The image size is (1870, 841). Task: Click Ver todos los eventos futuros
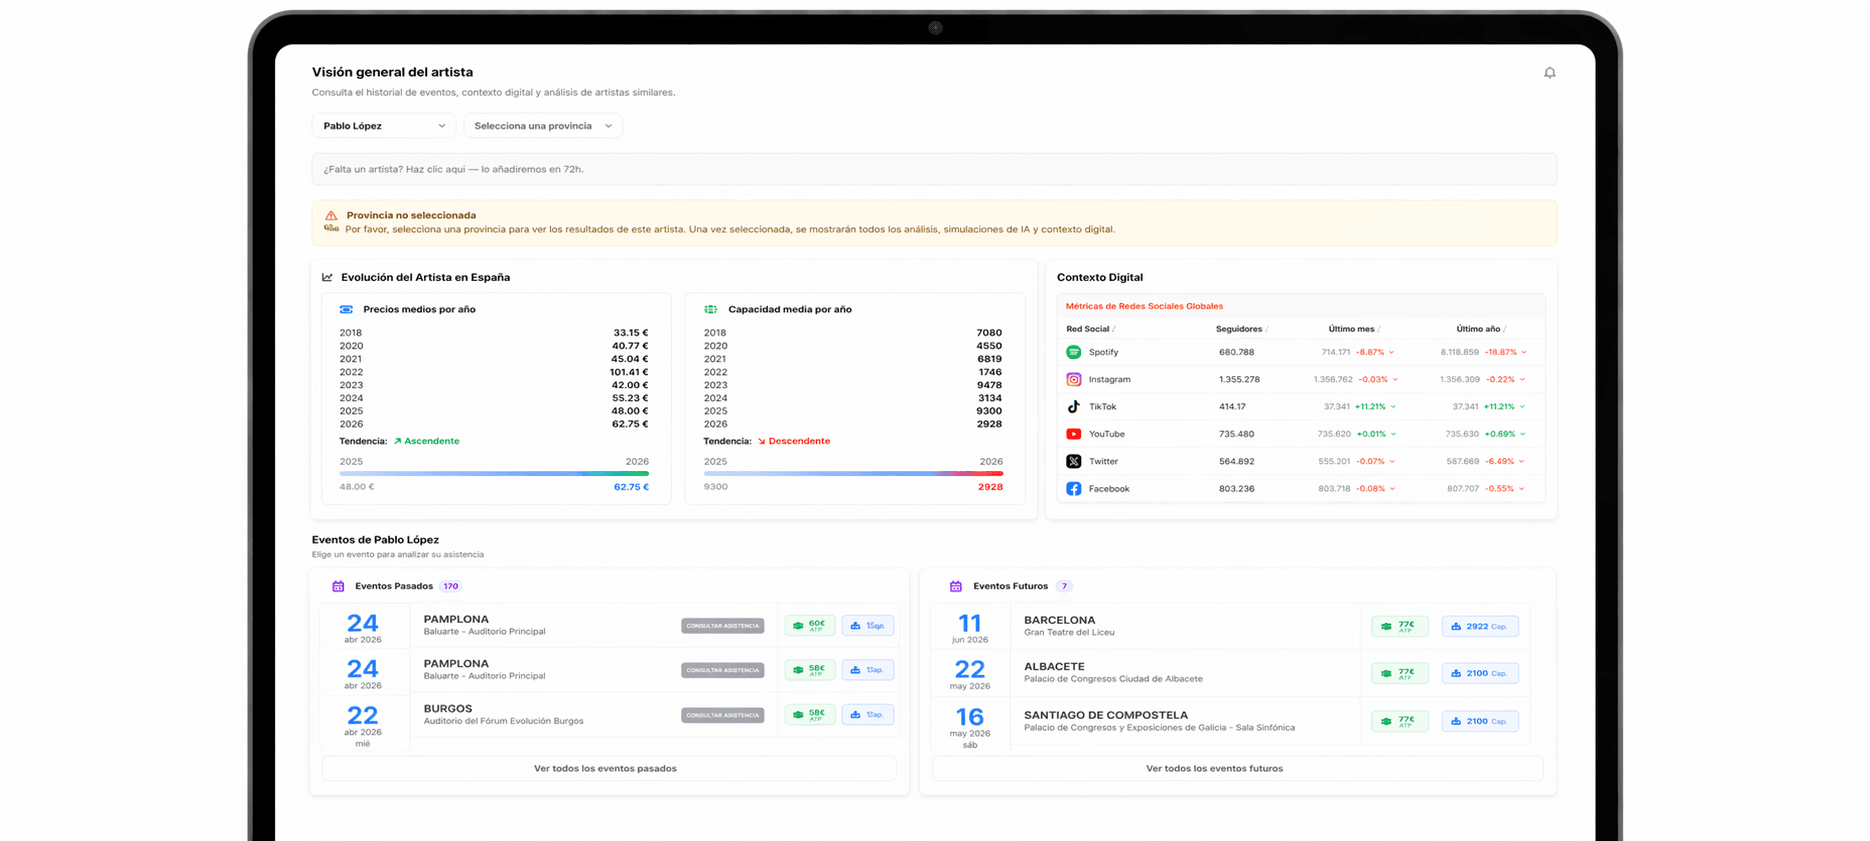click(x=1237, y=768)
